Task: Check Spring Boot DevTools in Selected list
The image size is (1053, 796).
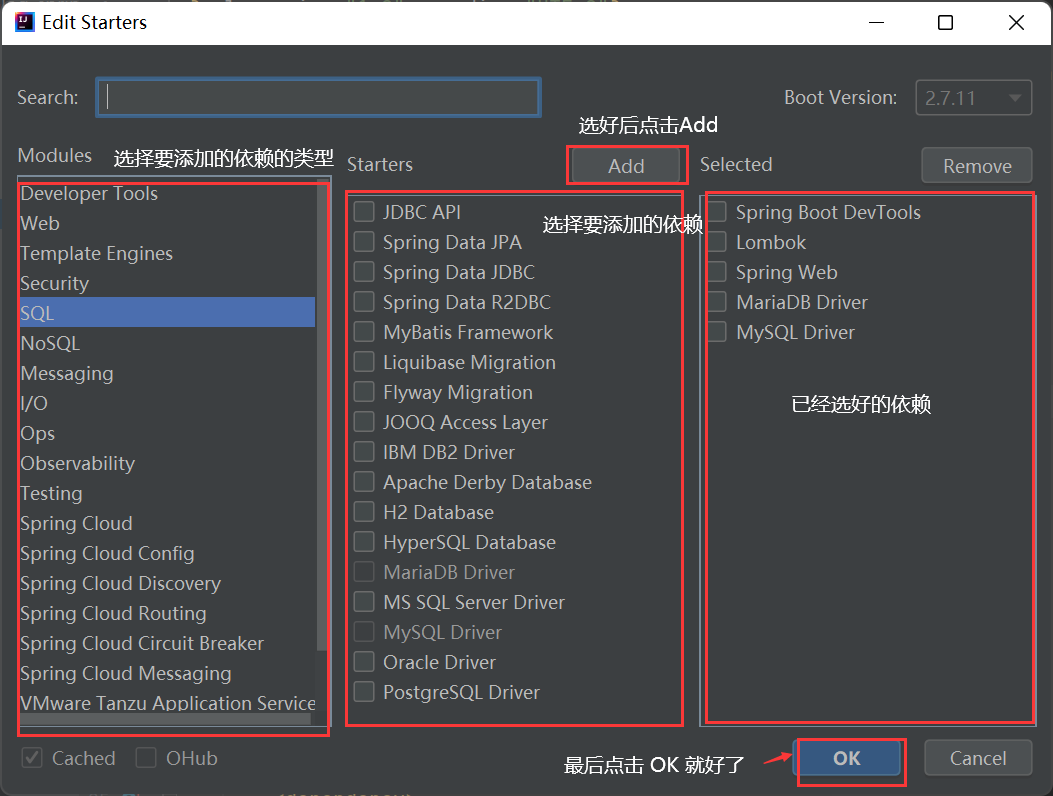Action: pyautogui.click(x=717, y=212)
